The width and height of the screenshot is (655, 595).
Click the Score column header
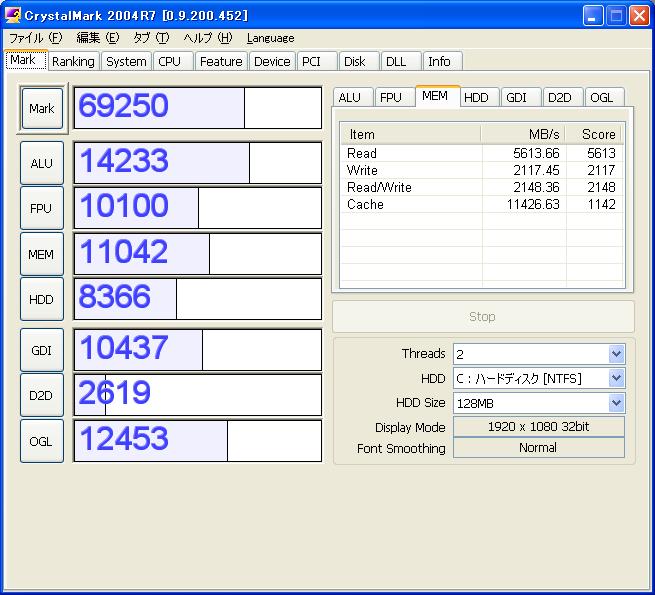[594, 135]
